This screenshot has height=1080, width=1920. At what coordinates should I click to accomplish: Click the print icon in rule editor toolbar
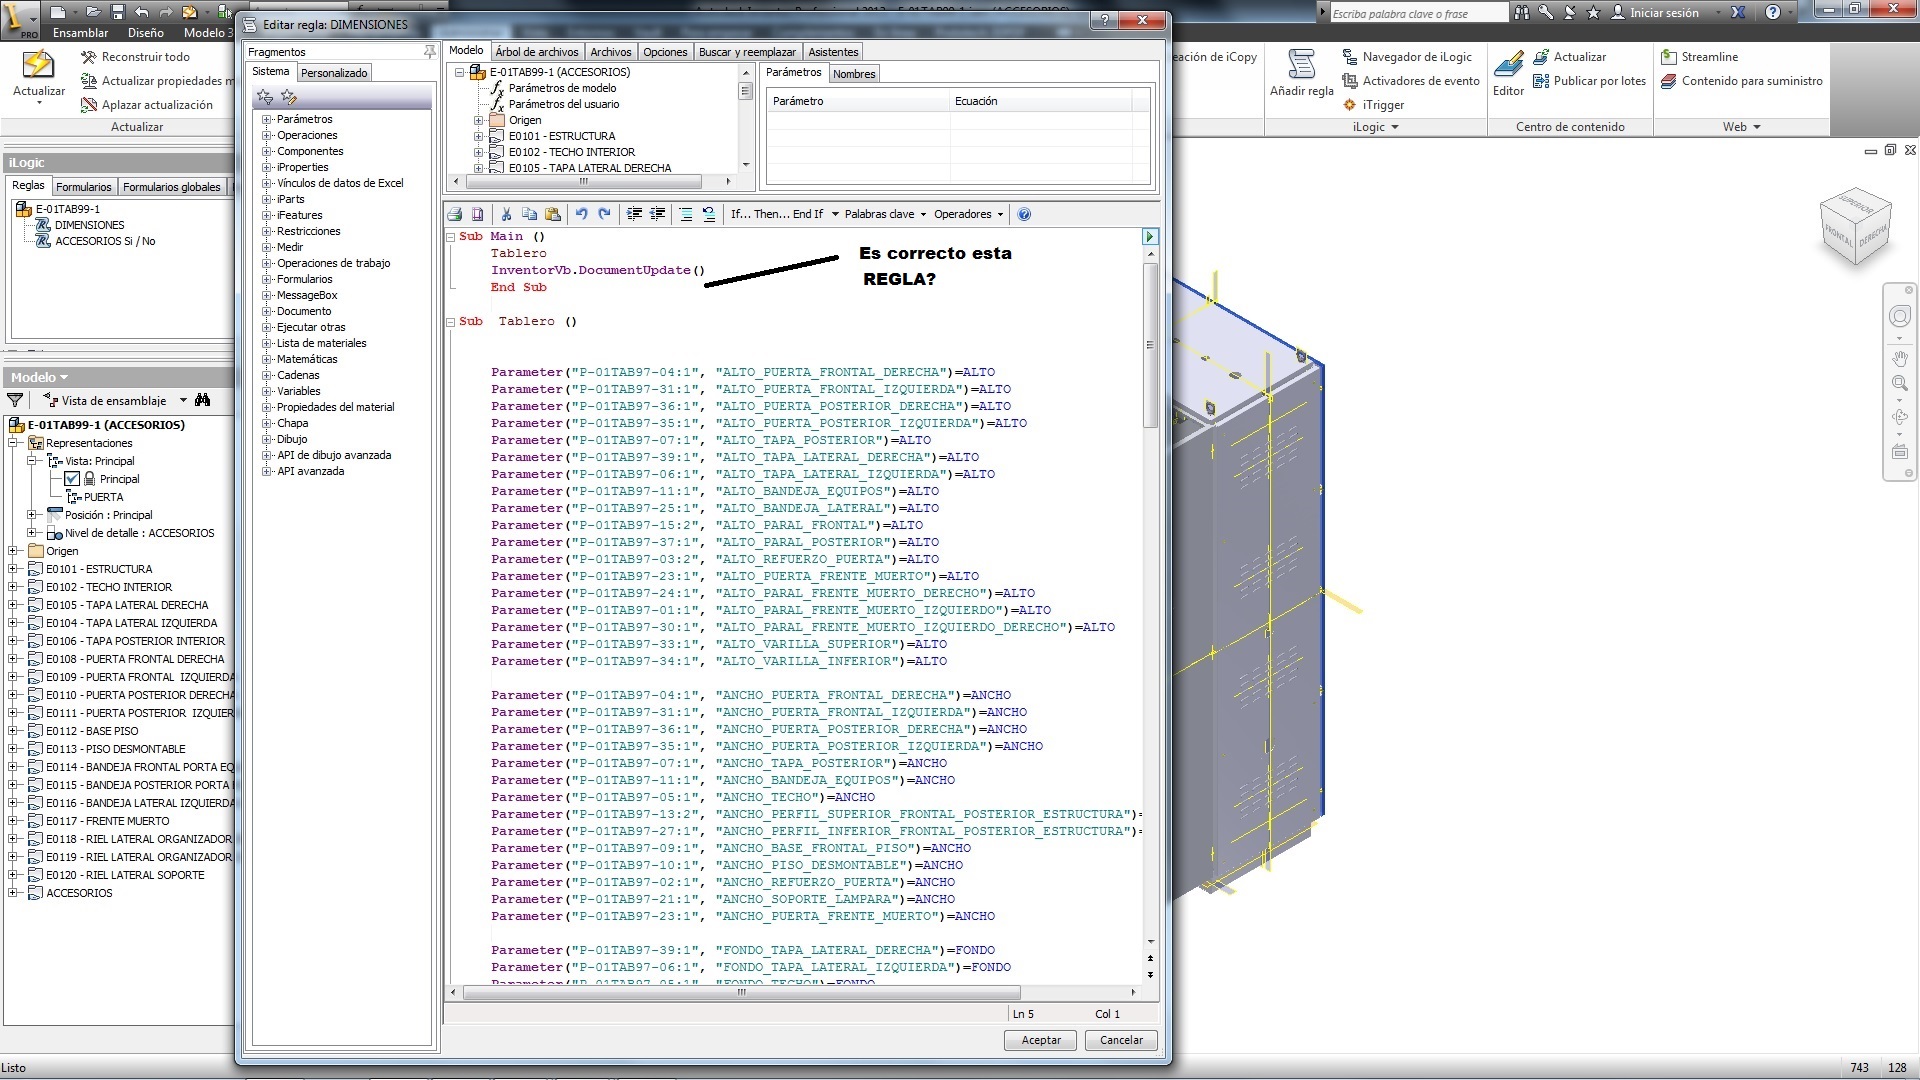pyautogui.click(x=455, y=214)
